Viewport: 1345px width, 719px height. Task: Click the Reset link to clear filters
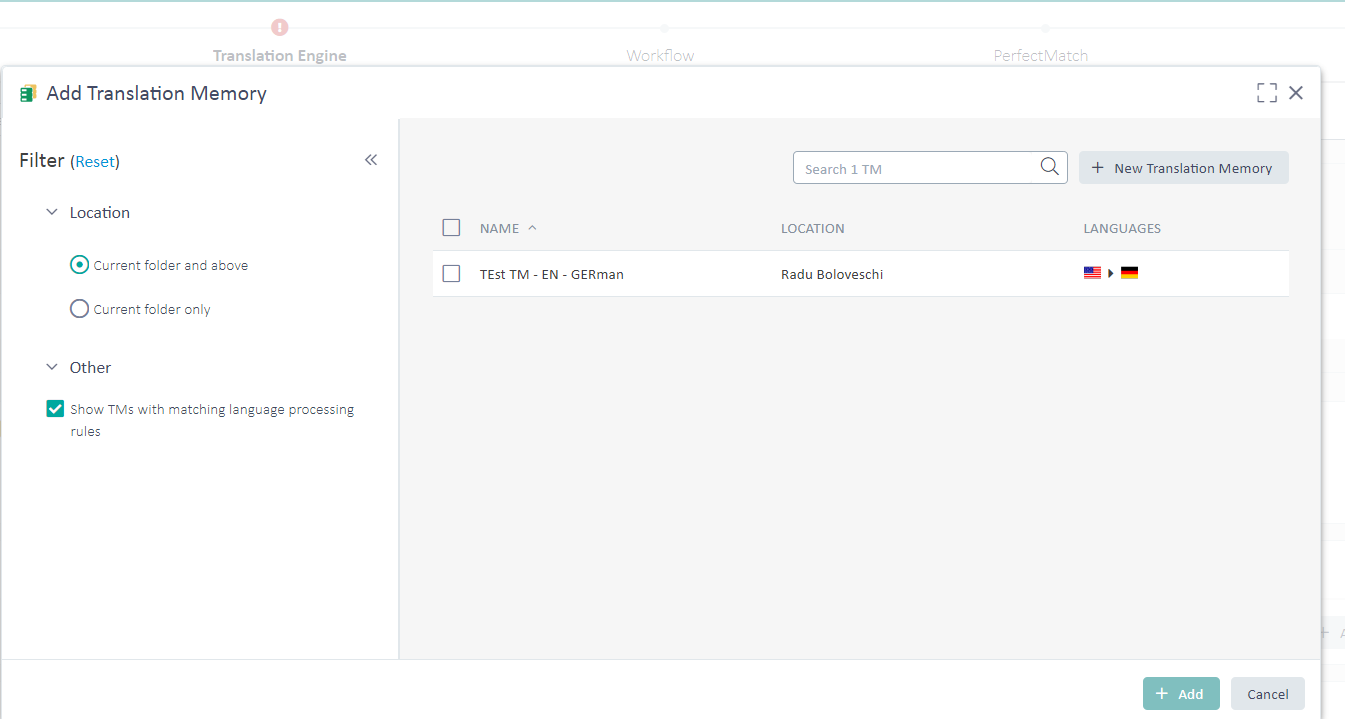(96, 161)
